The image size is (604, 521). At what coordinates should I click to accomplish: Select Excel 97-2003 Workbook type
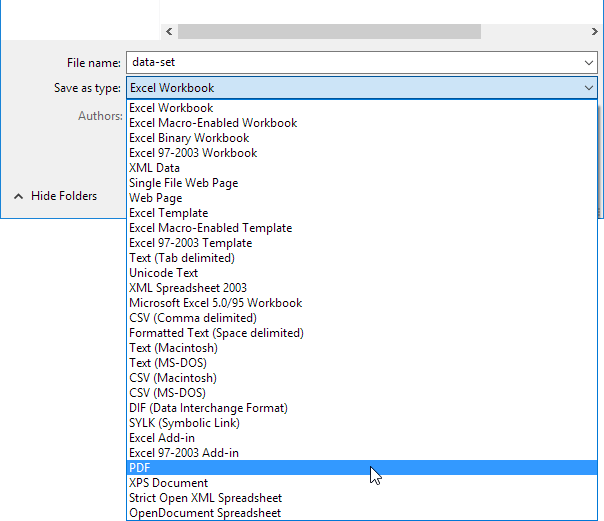pos(193,153)
